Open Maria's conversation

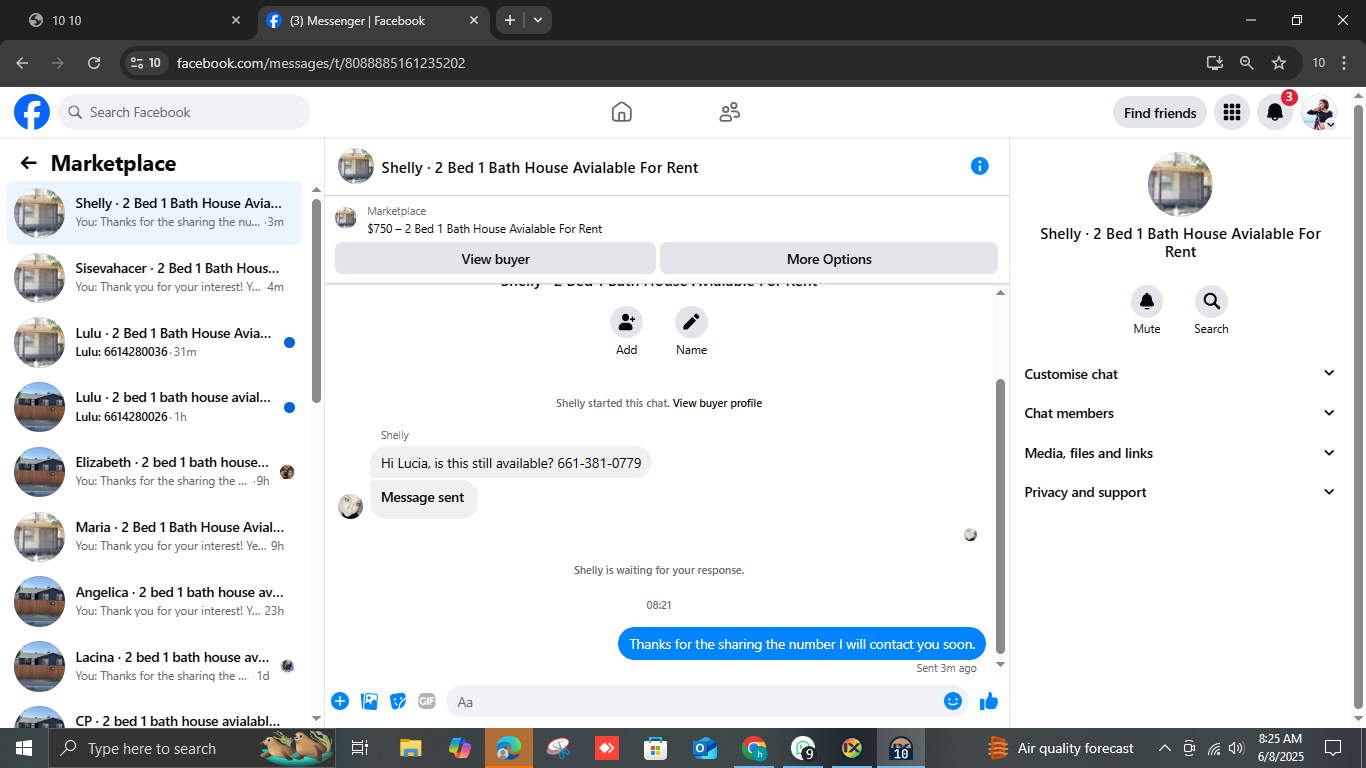pos(154,537)
